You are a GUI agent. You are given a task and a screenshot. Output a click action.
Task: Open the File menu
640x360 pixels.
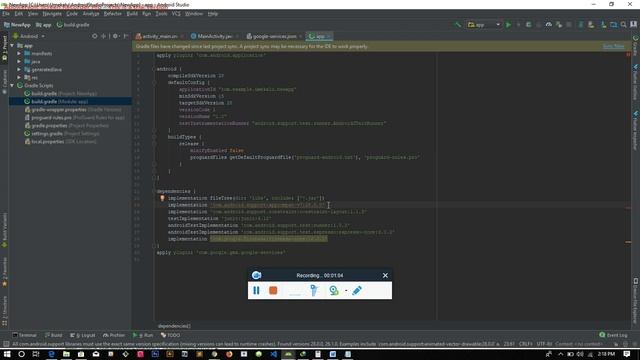pos(6,14)
